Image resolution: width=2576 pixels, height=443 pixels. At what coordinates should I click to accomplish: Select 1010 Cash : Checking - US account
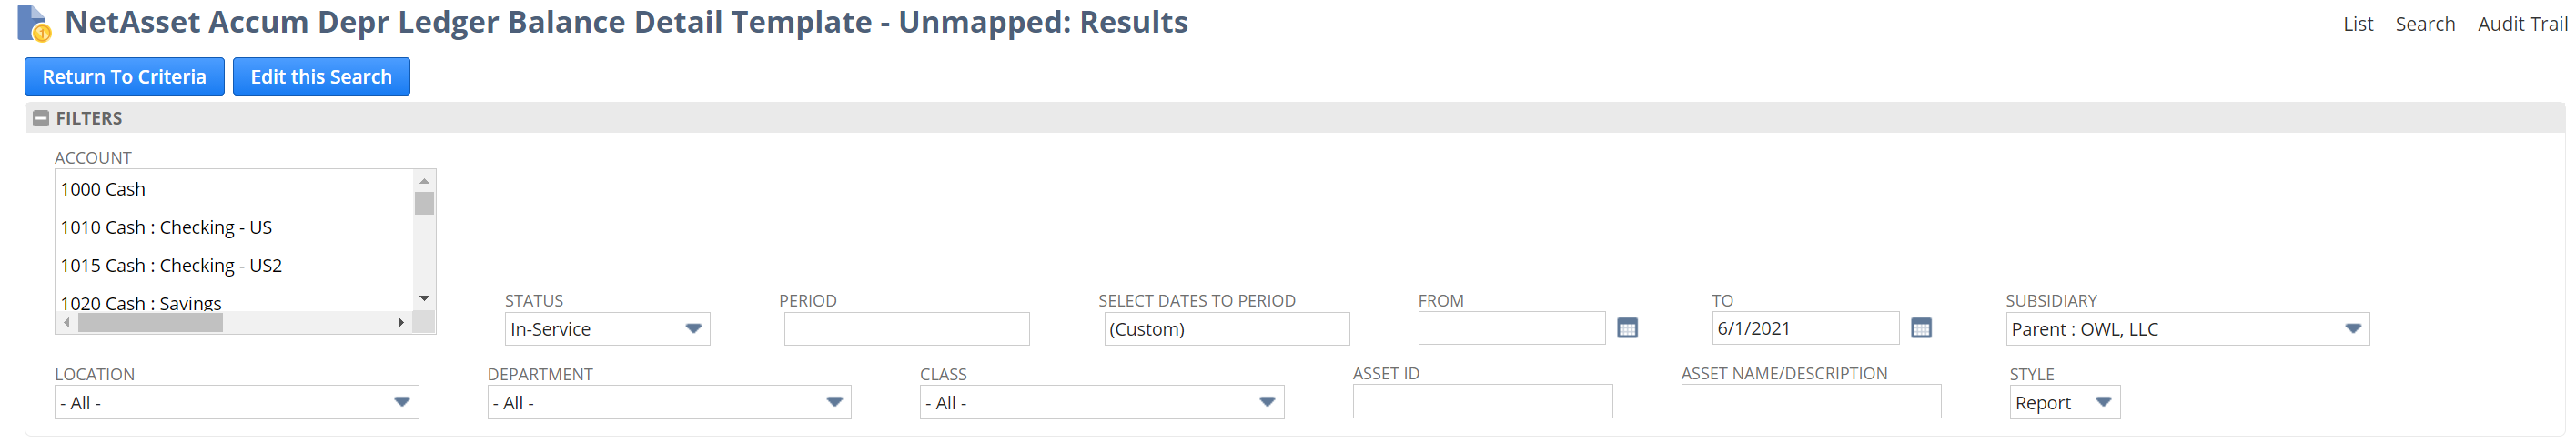166,228
